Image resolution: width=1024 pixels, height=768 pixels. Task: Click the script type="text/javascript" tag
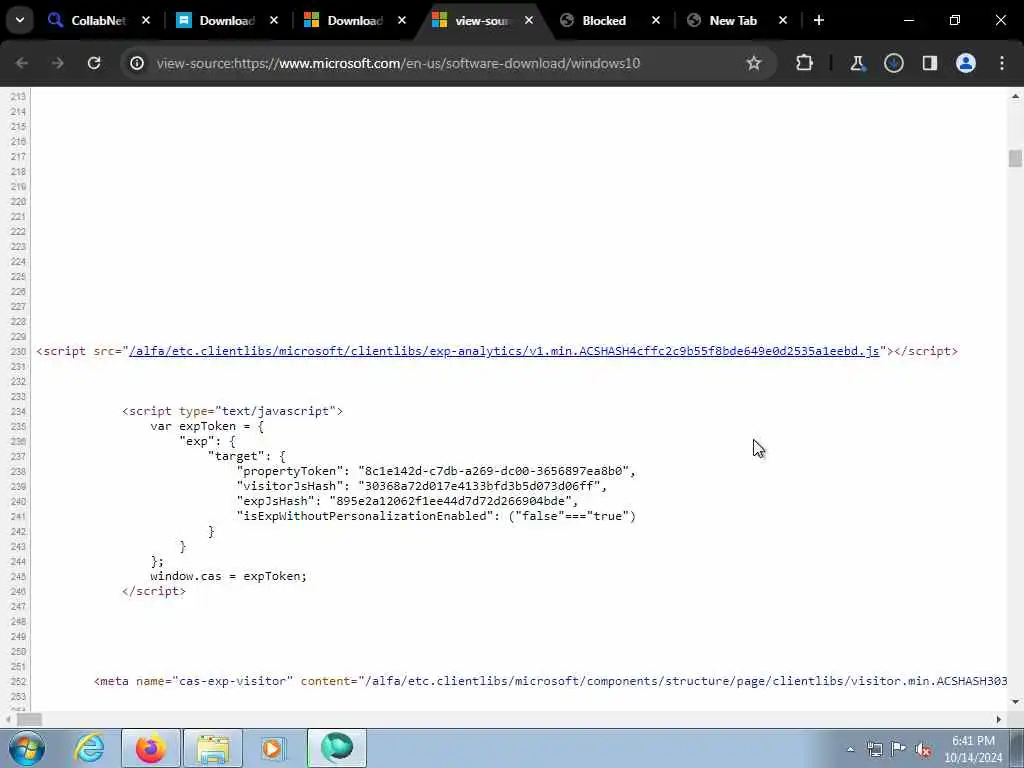pyautogui.click(x=232, y=411)
